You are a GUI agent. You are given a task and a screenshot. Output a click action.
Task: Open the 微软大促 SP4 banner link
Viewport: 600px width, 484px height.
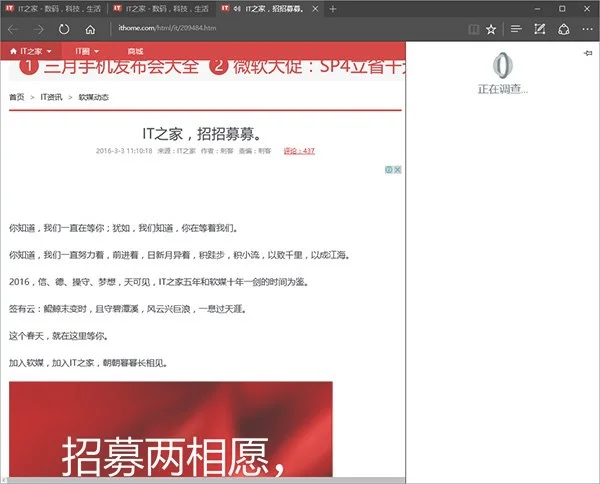click(x=308, y=67)
